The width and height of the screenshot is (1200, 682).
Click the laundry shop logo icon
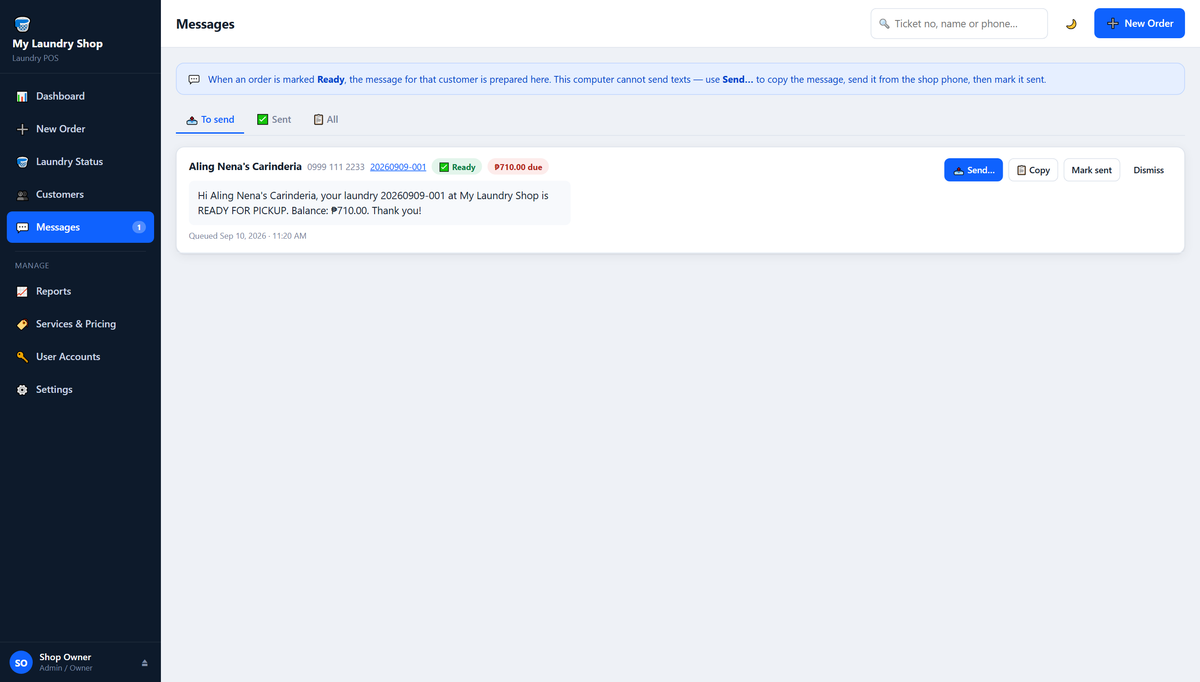click(22, 23)
